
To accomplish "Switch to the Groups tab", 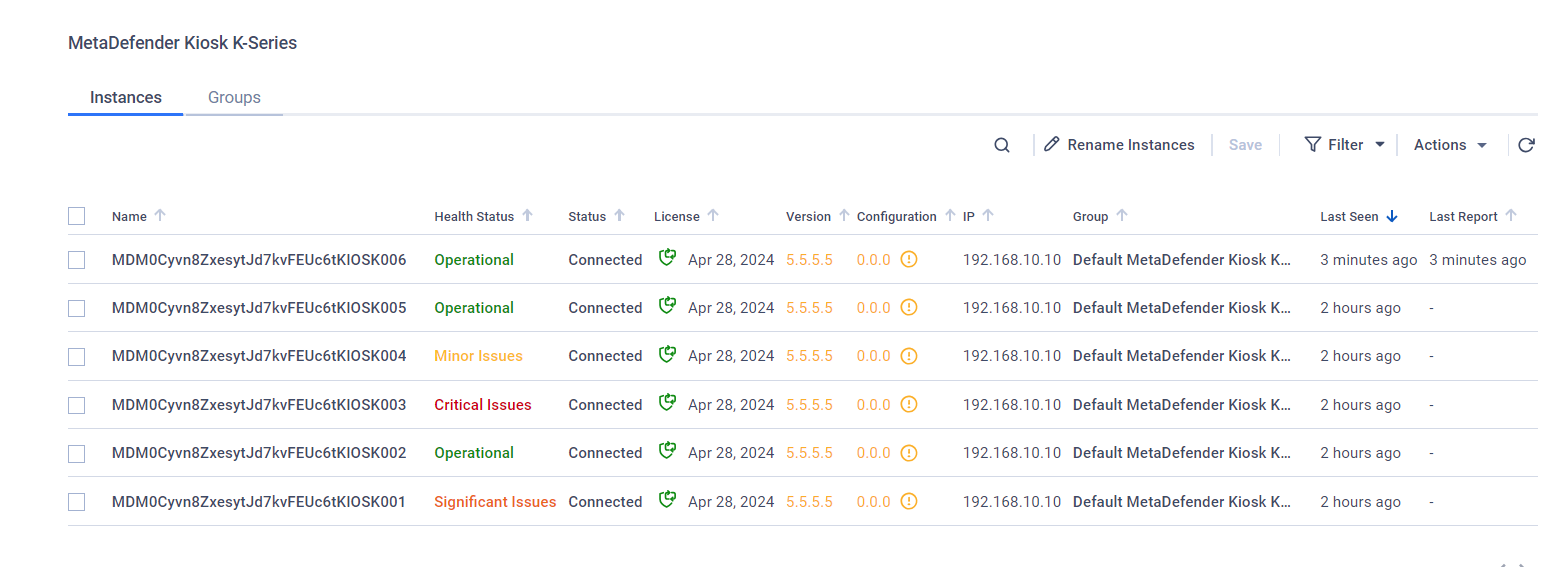I will (x=234, y=98).
